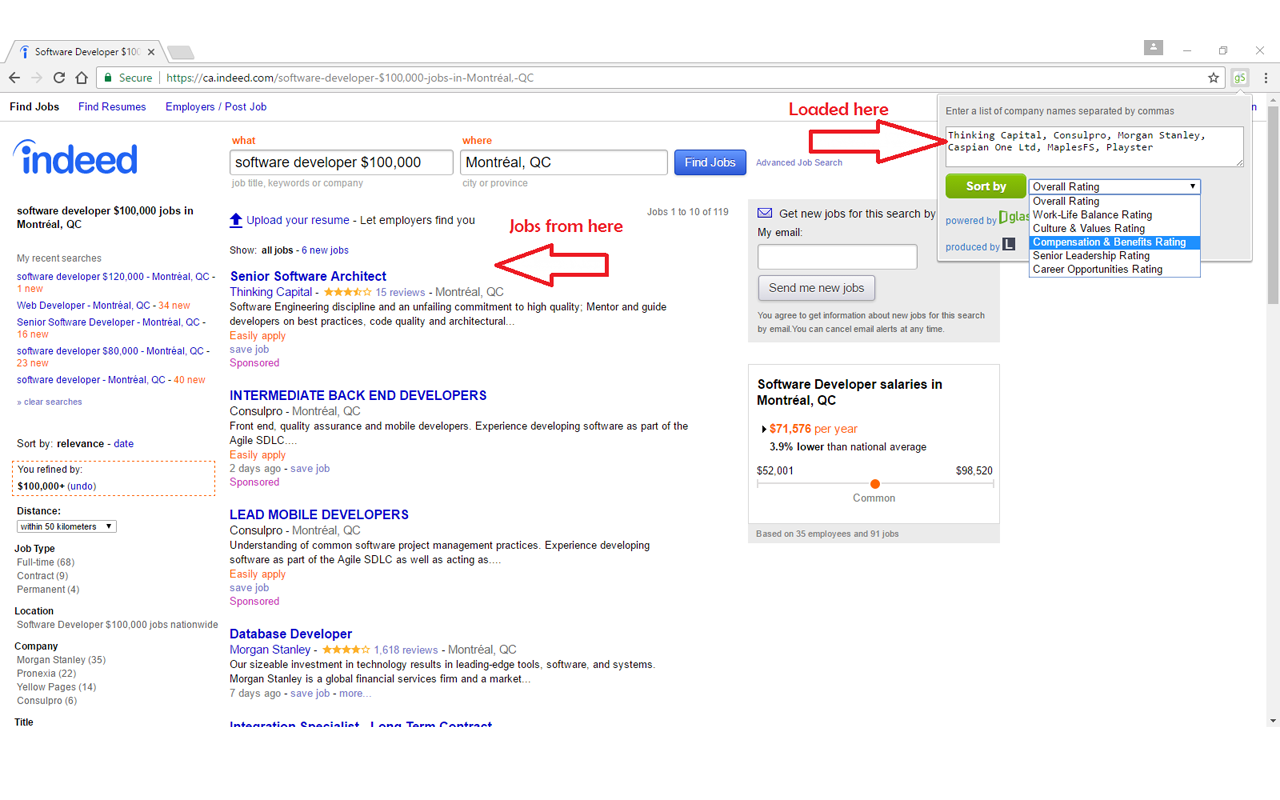The image size is (1280, 800).
Task: Select Compensation & Benefits Rating option
Action: click(x=1114, y=242)
